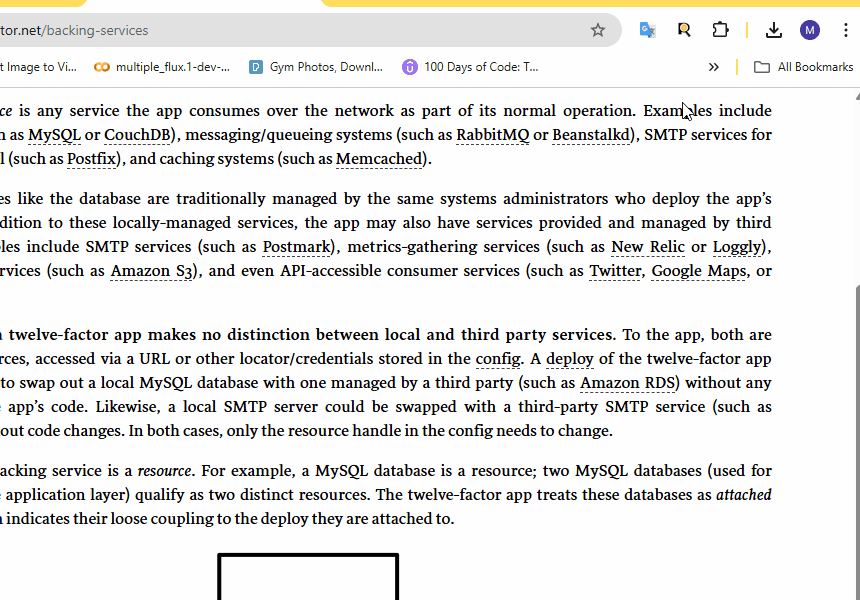Image resolution: width=860 pixels, height=600 pixels.
Task: Click the profile avatar M
Action: click(x=809, y=30)
